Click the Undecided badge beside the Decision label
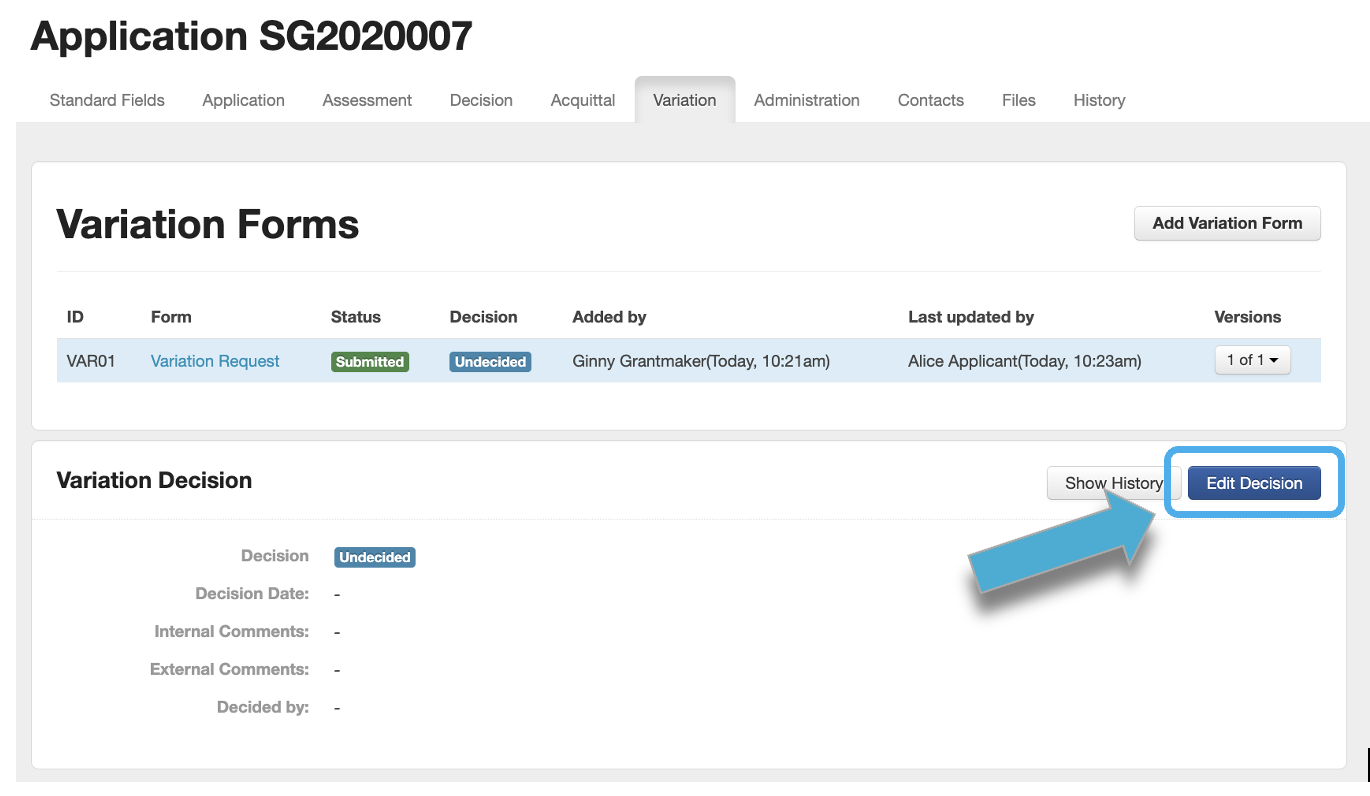Viewport: 1370px width, 796px height. [375, 557]
